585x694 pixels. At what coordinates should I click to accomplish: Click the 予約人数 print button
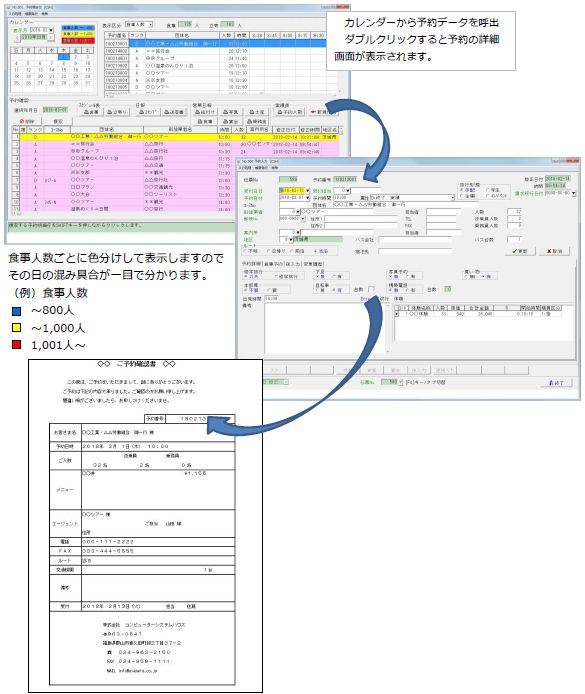(x=289, y=112)
